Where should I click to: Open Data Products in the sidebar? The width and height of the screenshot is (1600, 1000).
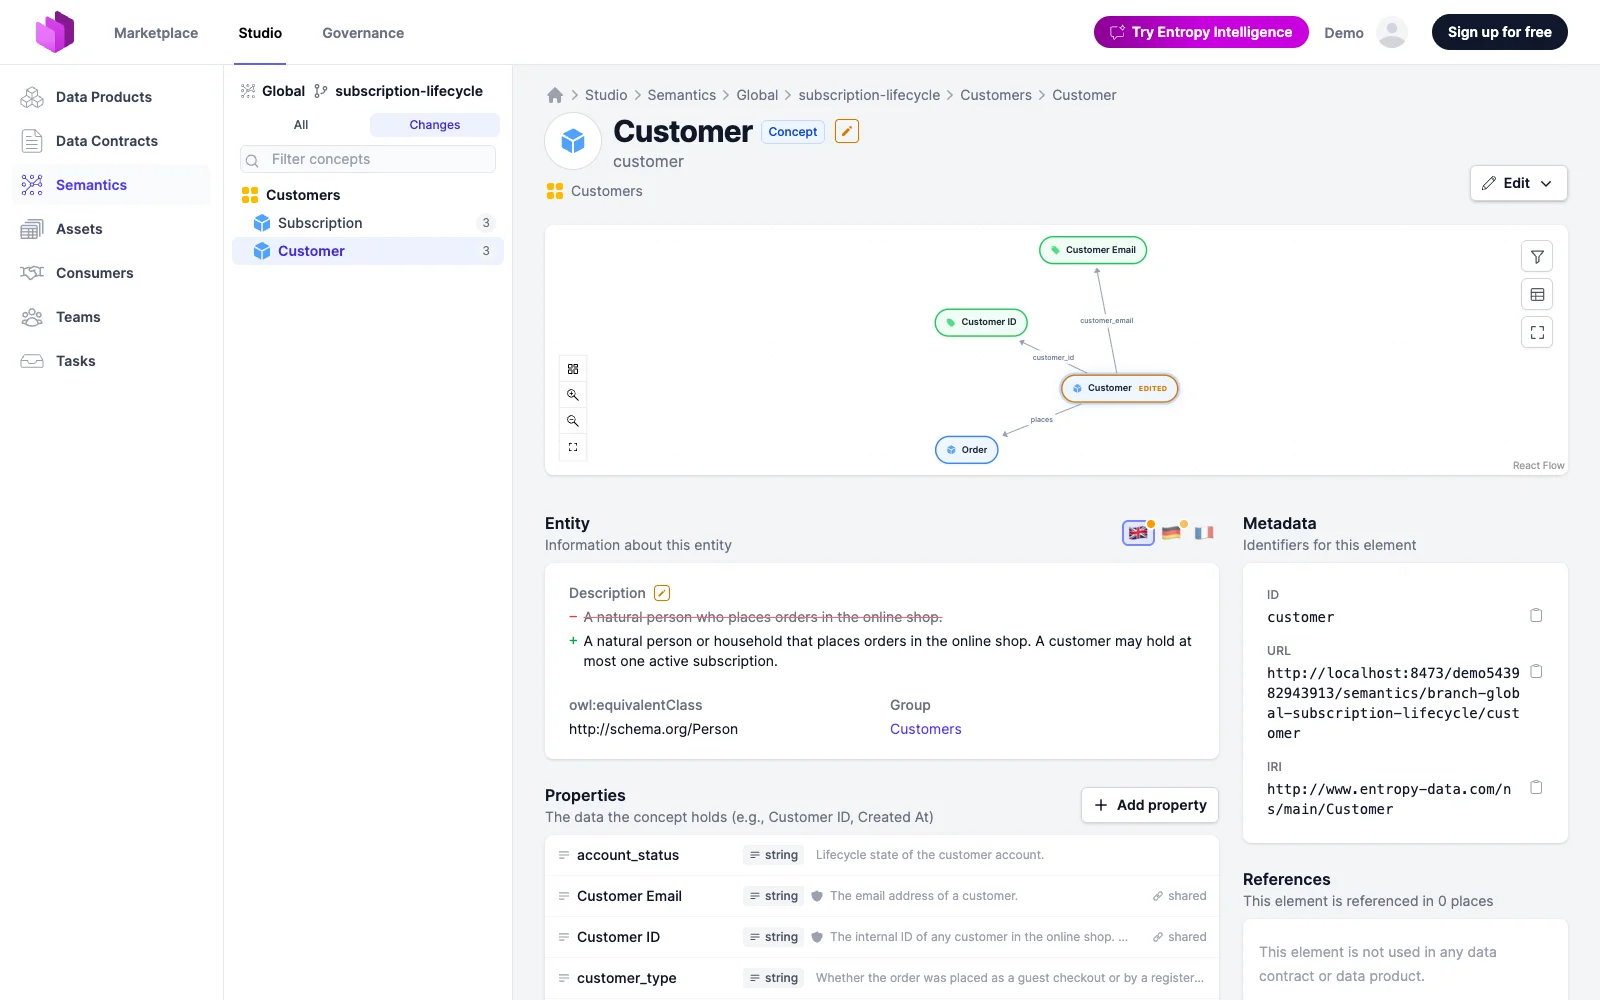[112, 97]
